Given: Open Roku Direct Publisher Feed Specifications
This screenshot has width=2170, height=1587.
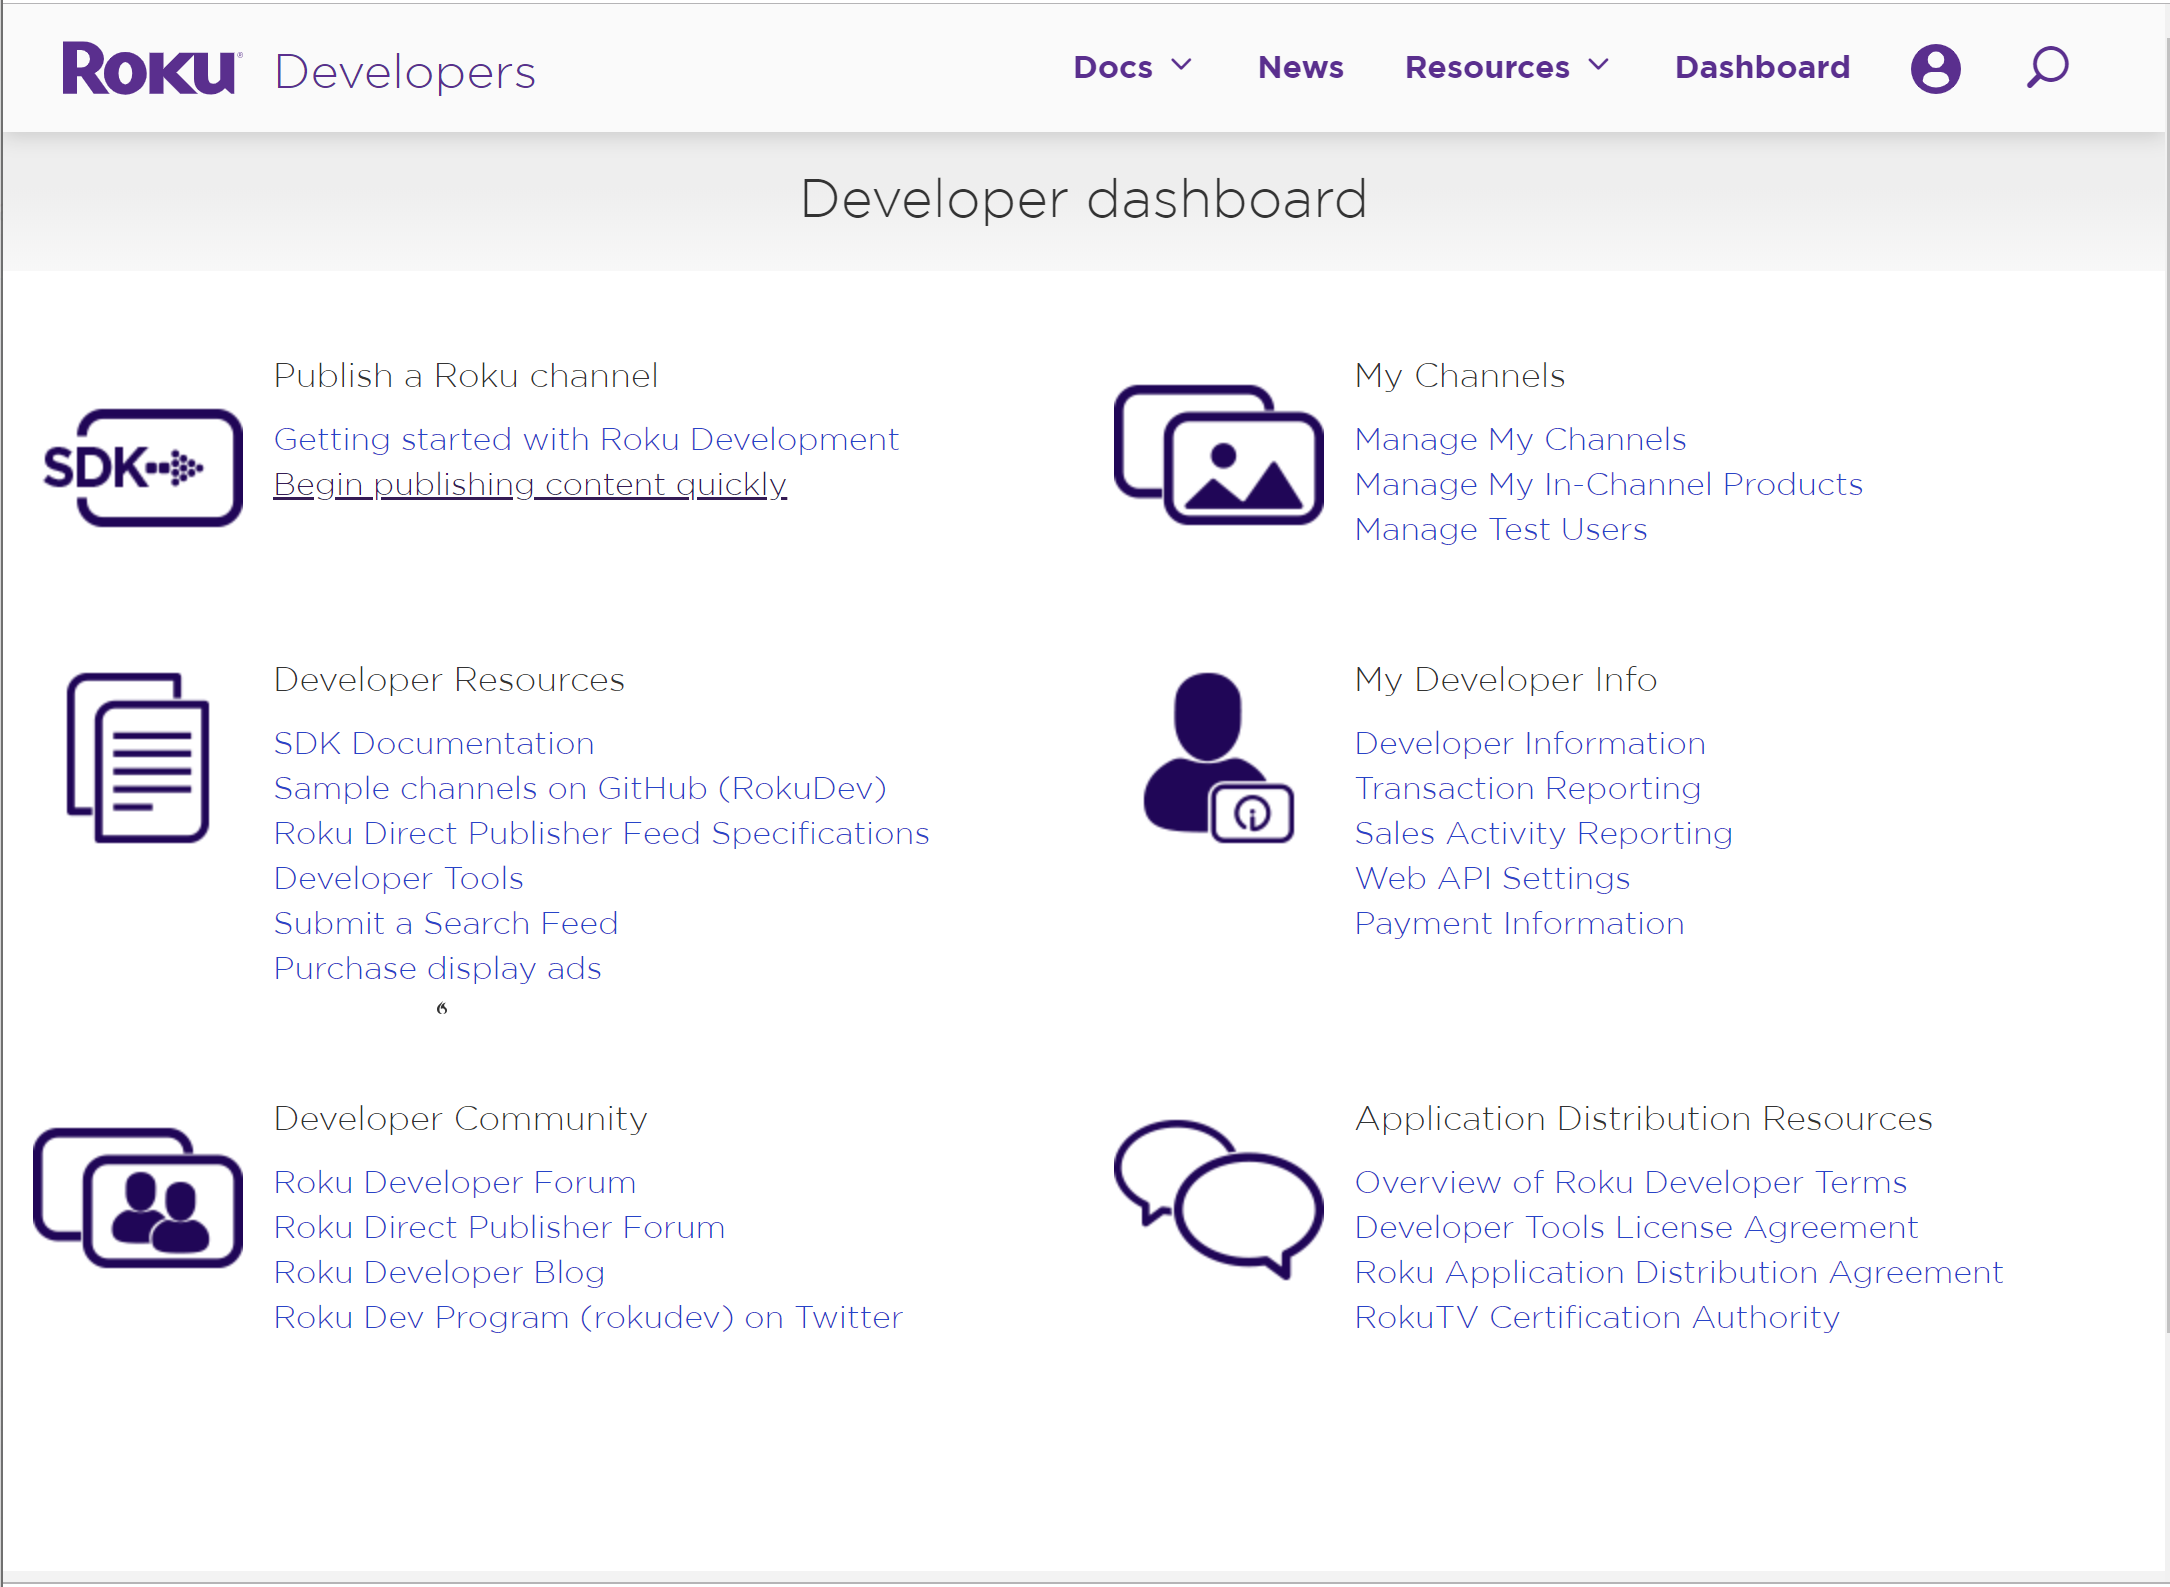Looking at the screenshot, I should [x=601, y=833].
